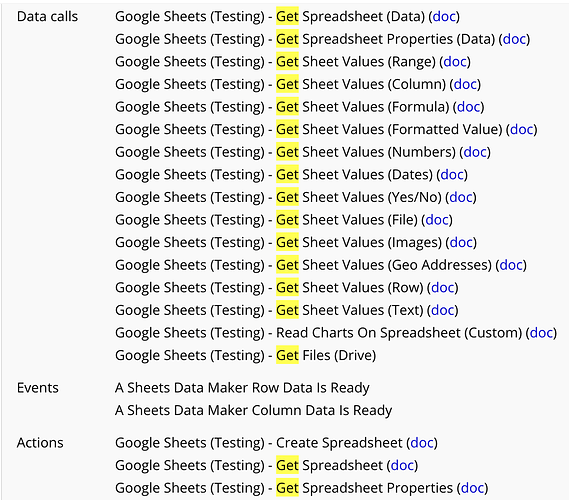
Task: Open doc for Get Sheet Values (Yes/No)
Action: pos(461,197)
